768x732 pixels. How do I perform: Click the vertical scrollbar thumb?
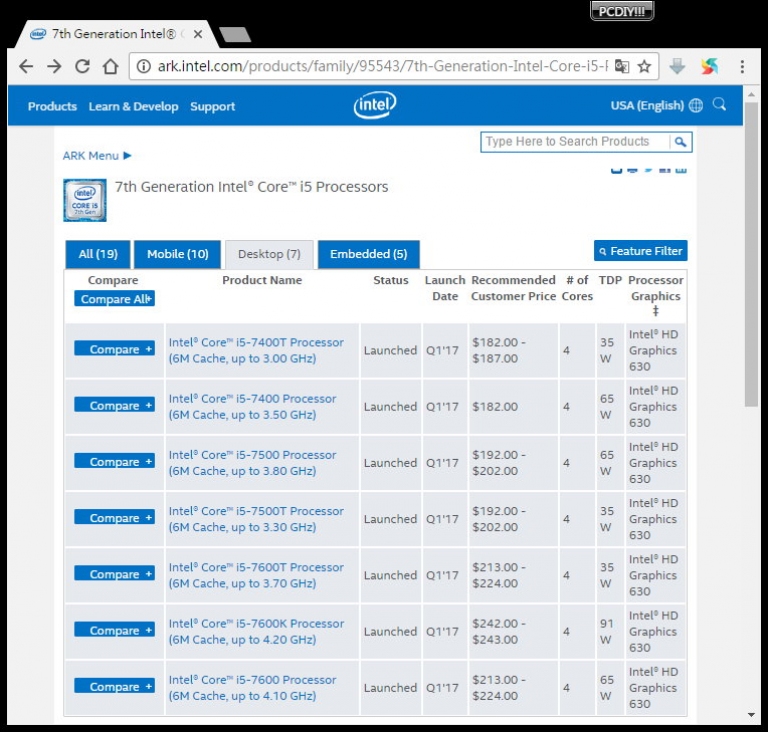coord(751,254)
